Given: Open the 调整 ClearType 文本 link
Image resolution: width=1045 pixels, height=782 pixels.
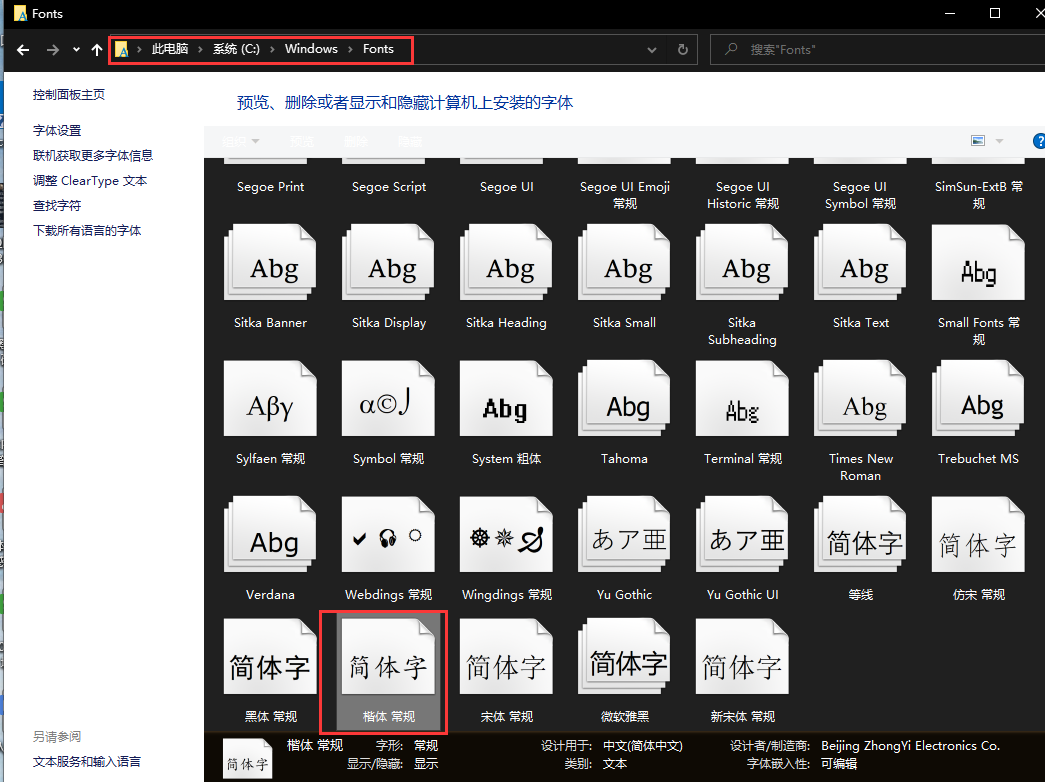Looking at the screenshot, I should 90,181.
